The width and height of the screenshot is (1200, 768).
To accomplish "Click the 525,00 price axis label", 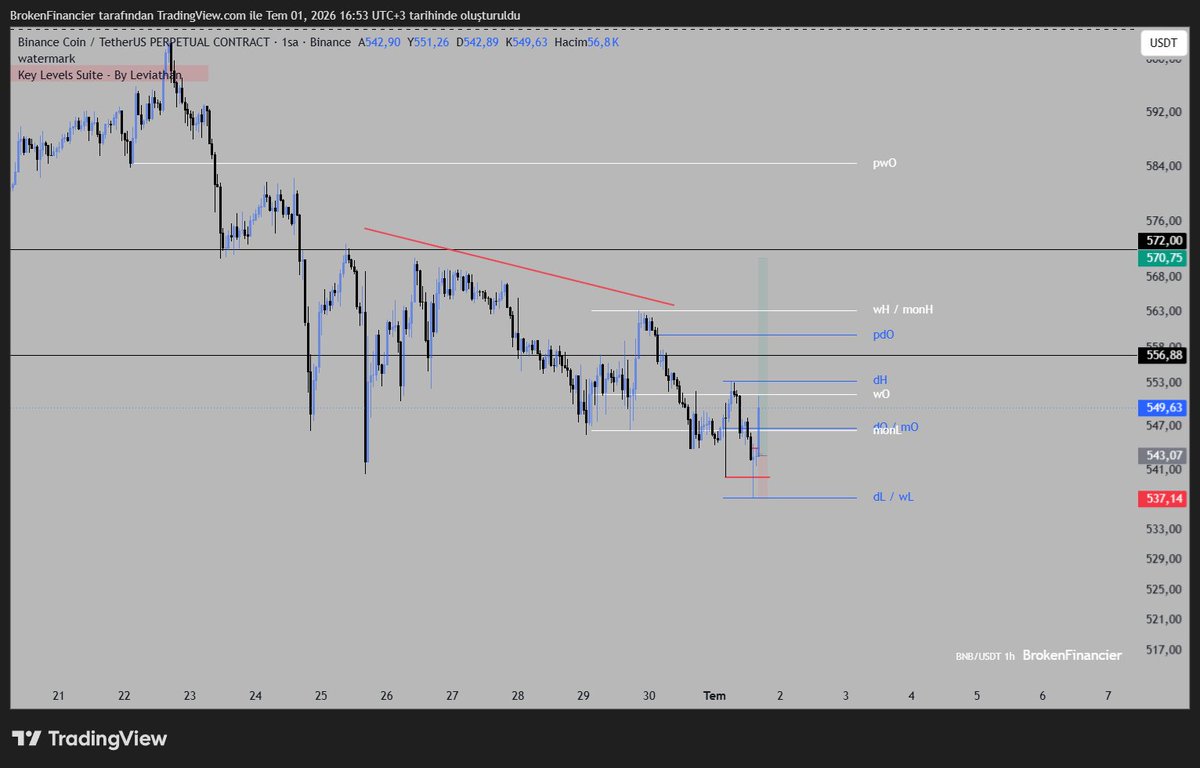I will click(x=1164, y=589).
